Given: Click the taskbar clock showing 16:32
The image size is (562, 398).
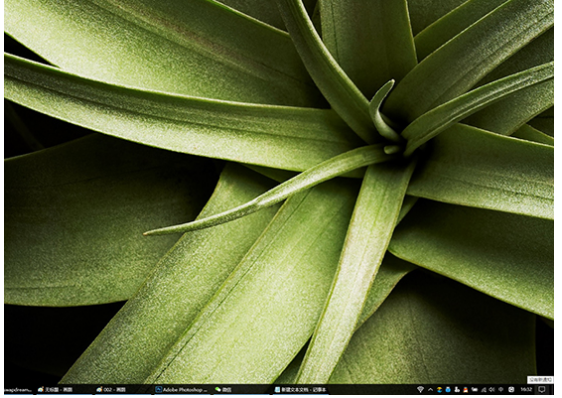Looking at the screenshot, I should point(527,389).
